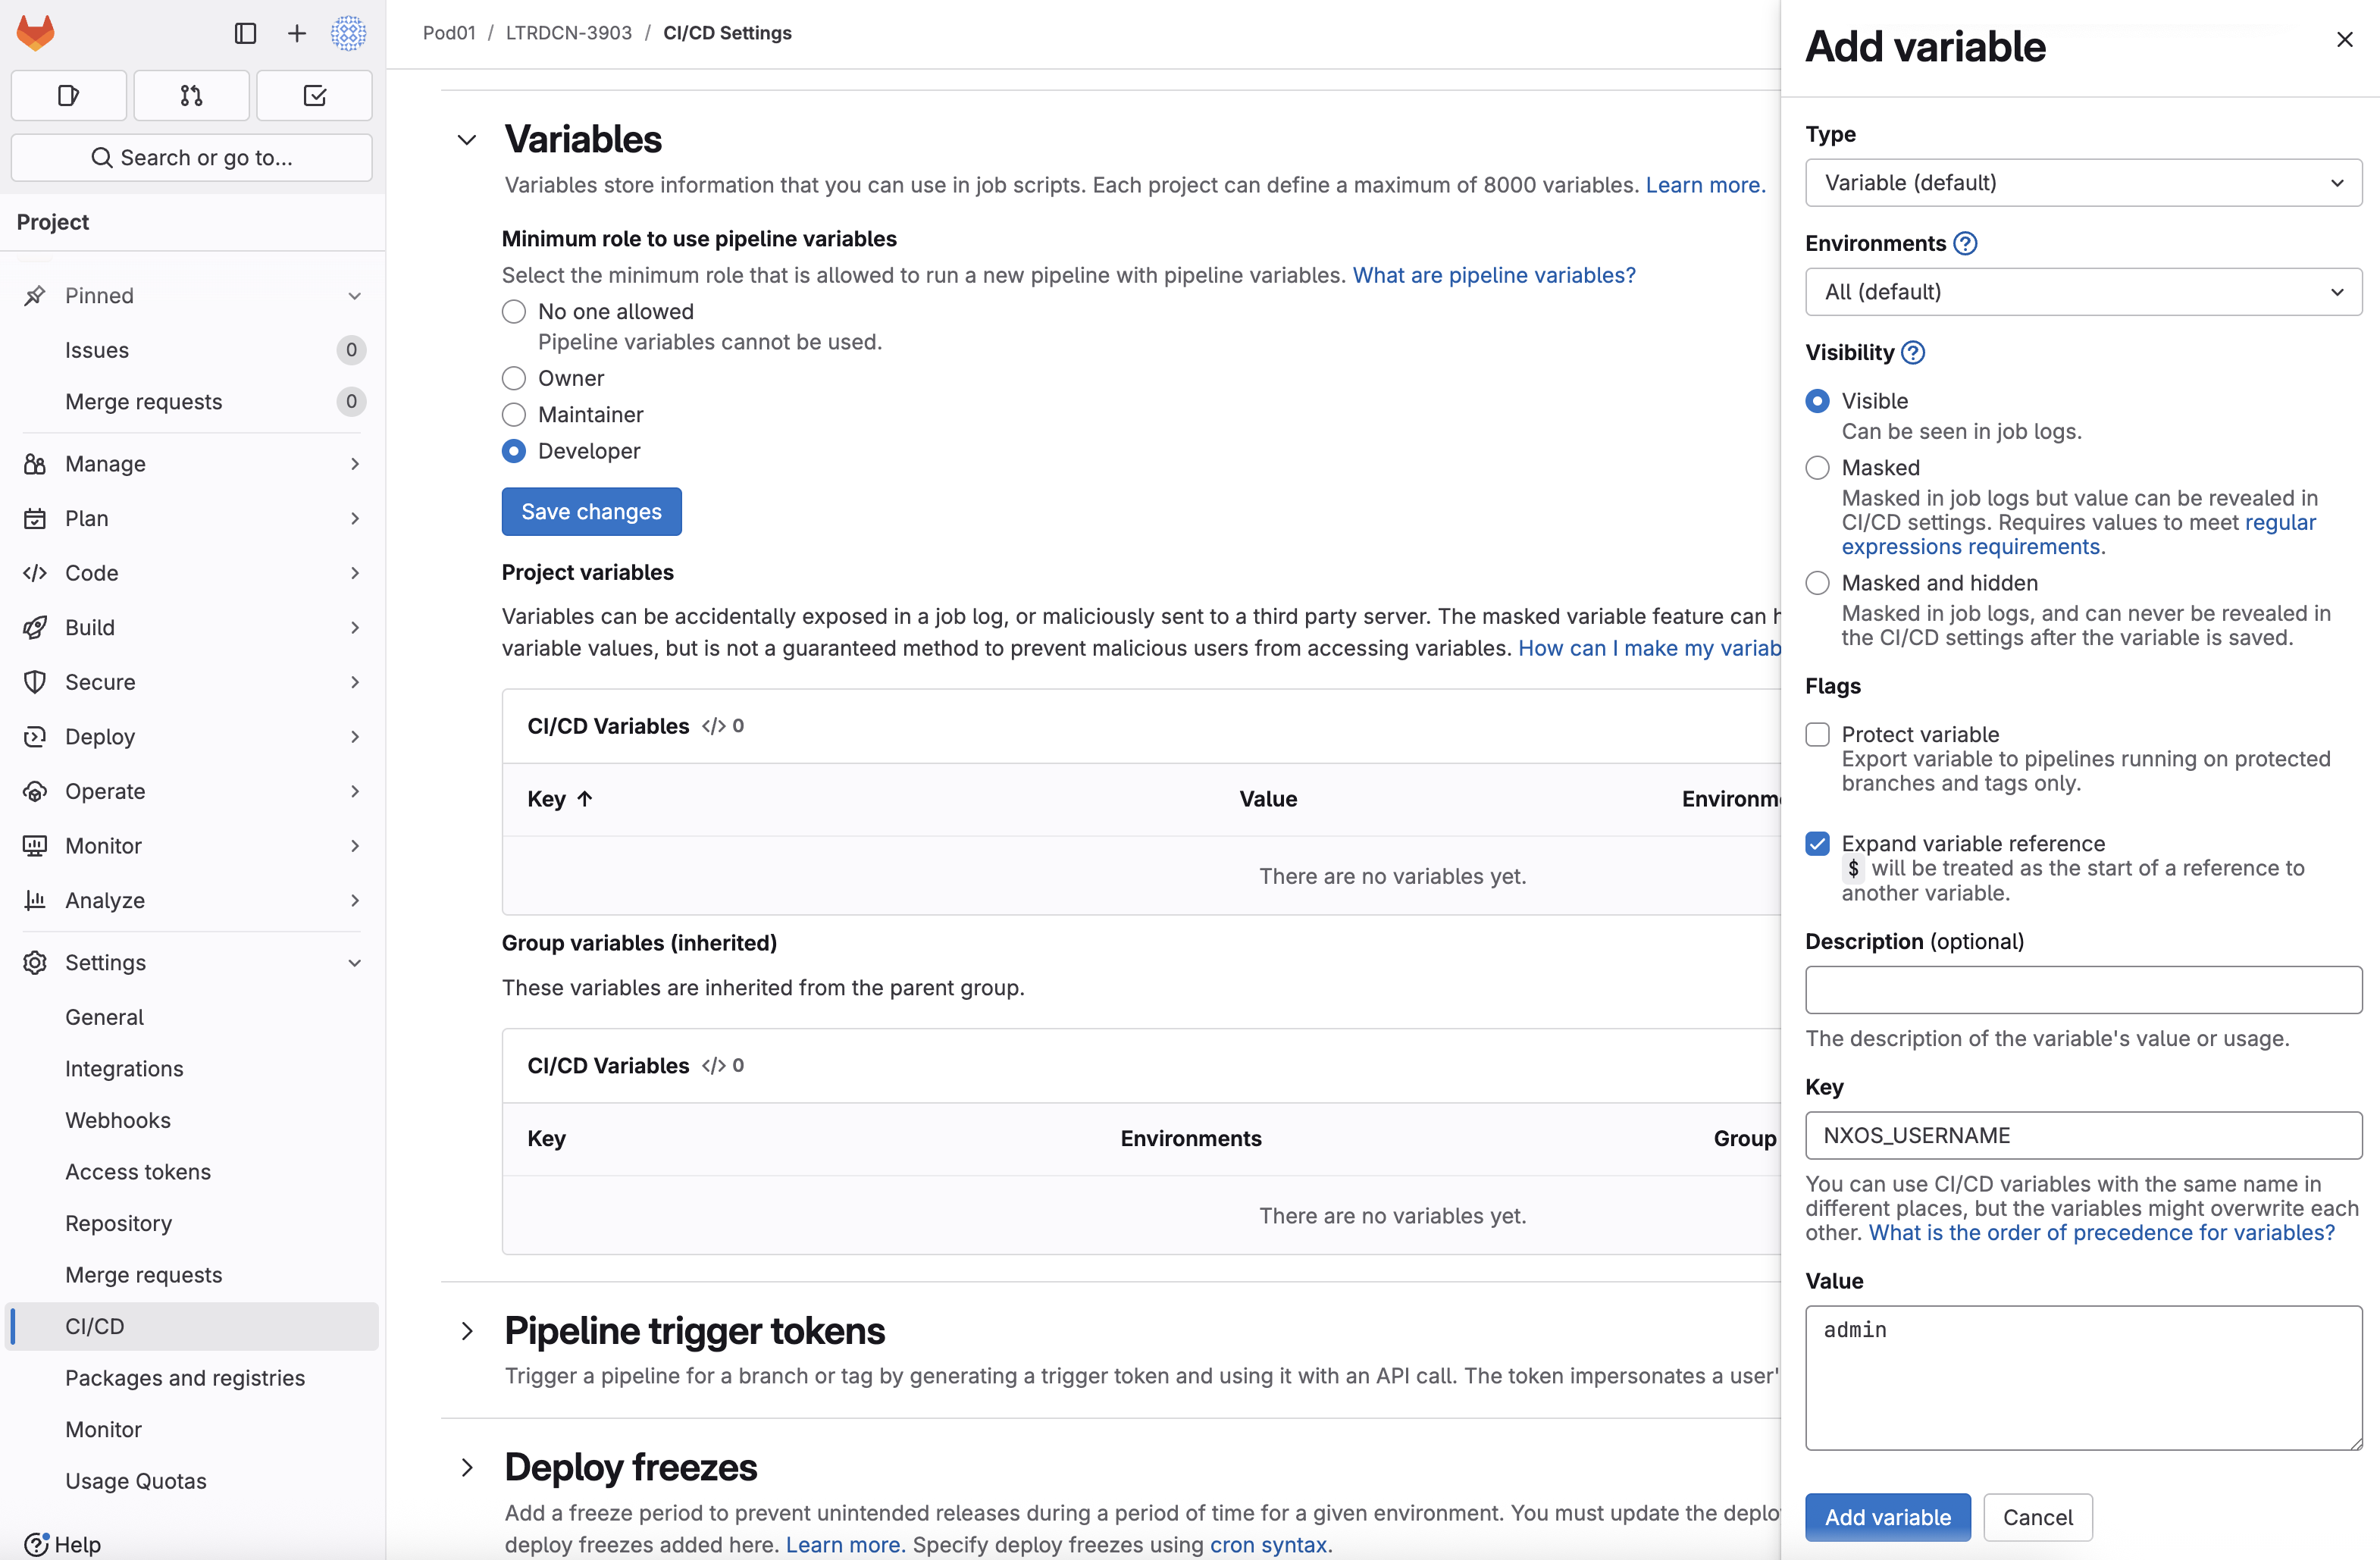Viewport: 2380px width, 1560px height.
Task: Expand the Build menu chevron
Action: pos(355,628)
